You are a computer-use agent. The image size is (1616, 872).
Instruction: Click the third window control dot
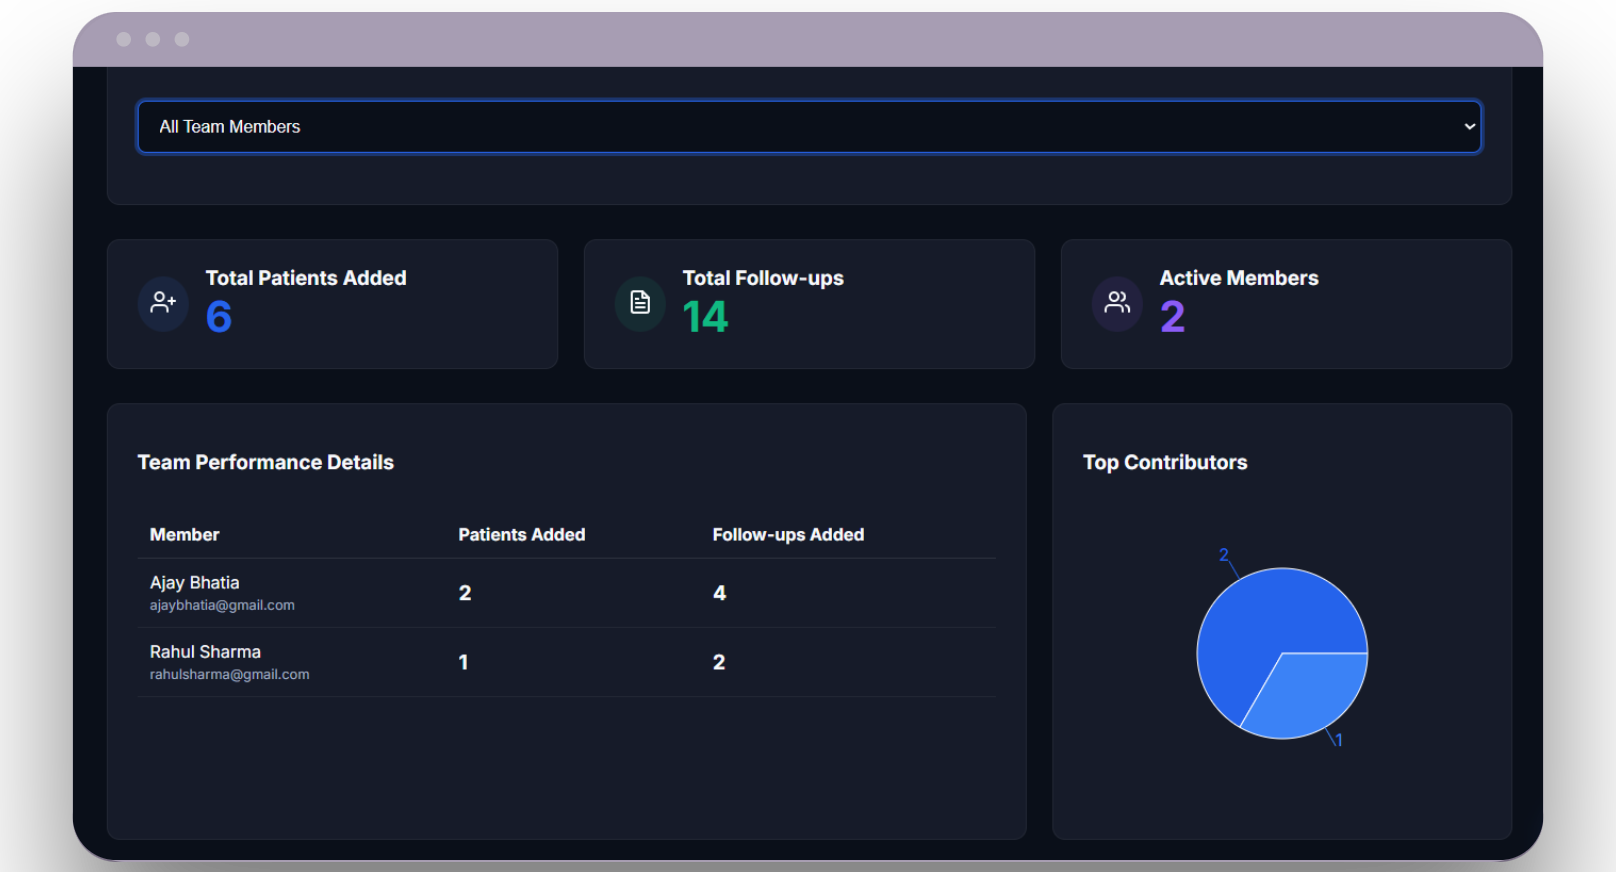pyautogui.click(x=182, y=39)
